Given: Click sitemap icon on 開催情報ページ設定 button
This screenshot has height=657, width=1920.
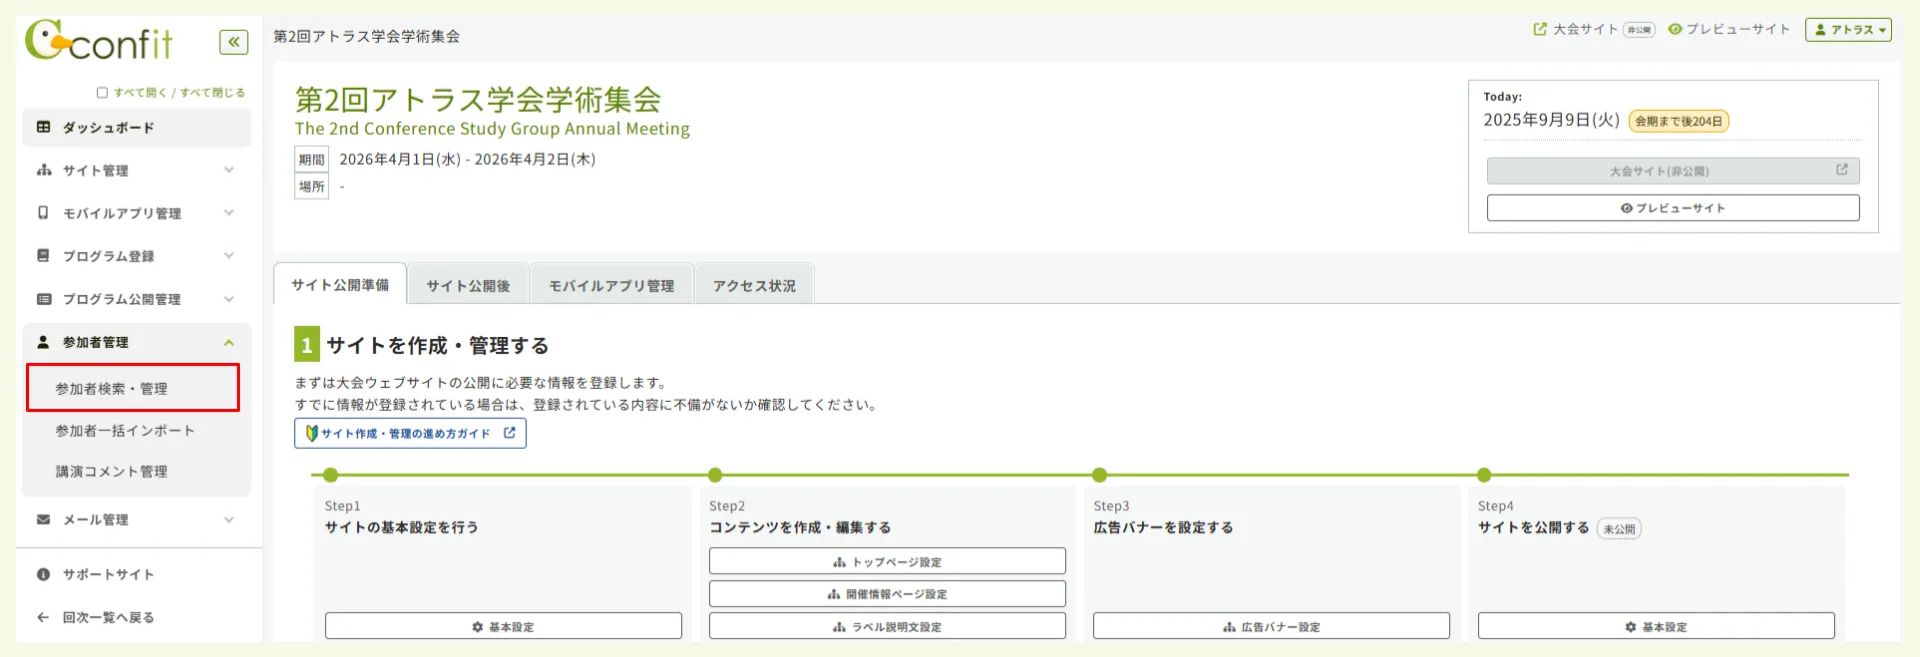Looking at the screenshot, I should [834, 594].
